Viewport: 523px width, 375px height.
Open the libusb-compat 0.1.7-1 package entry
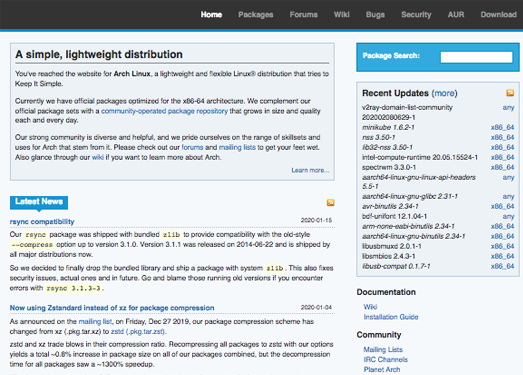(x=396, y=266)
